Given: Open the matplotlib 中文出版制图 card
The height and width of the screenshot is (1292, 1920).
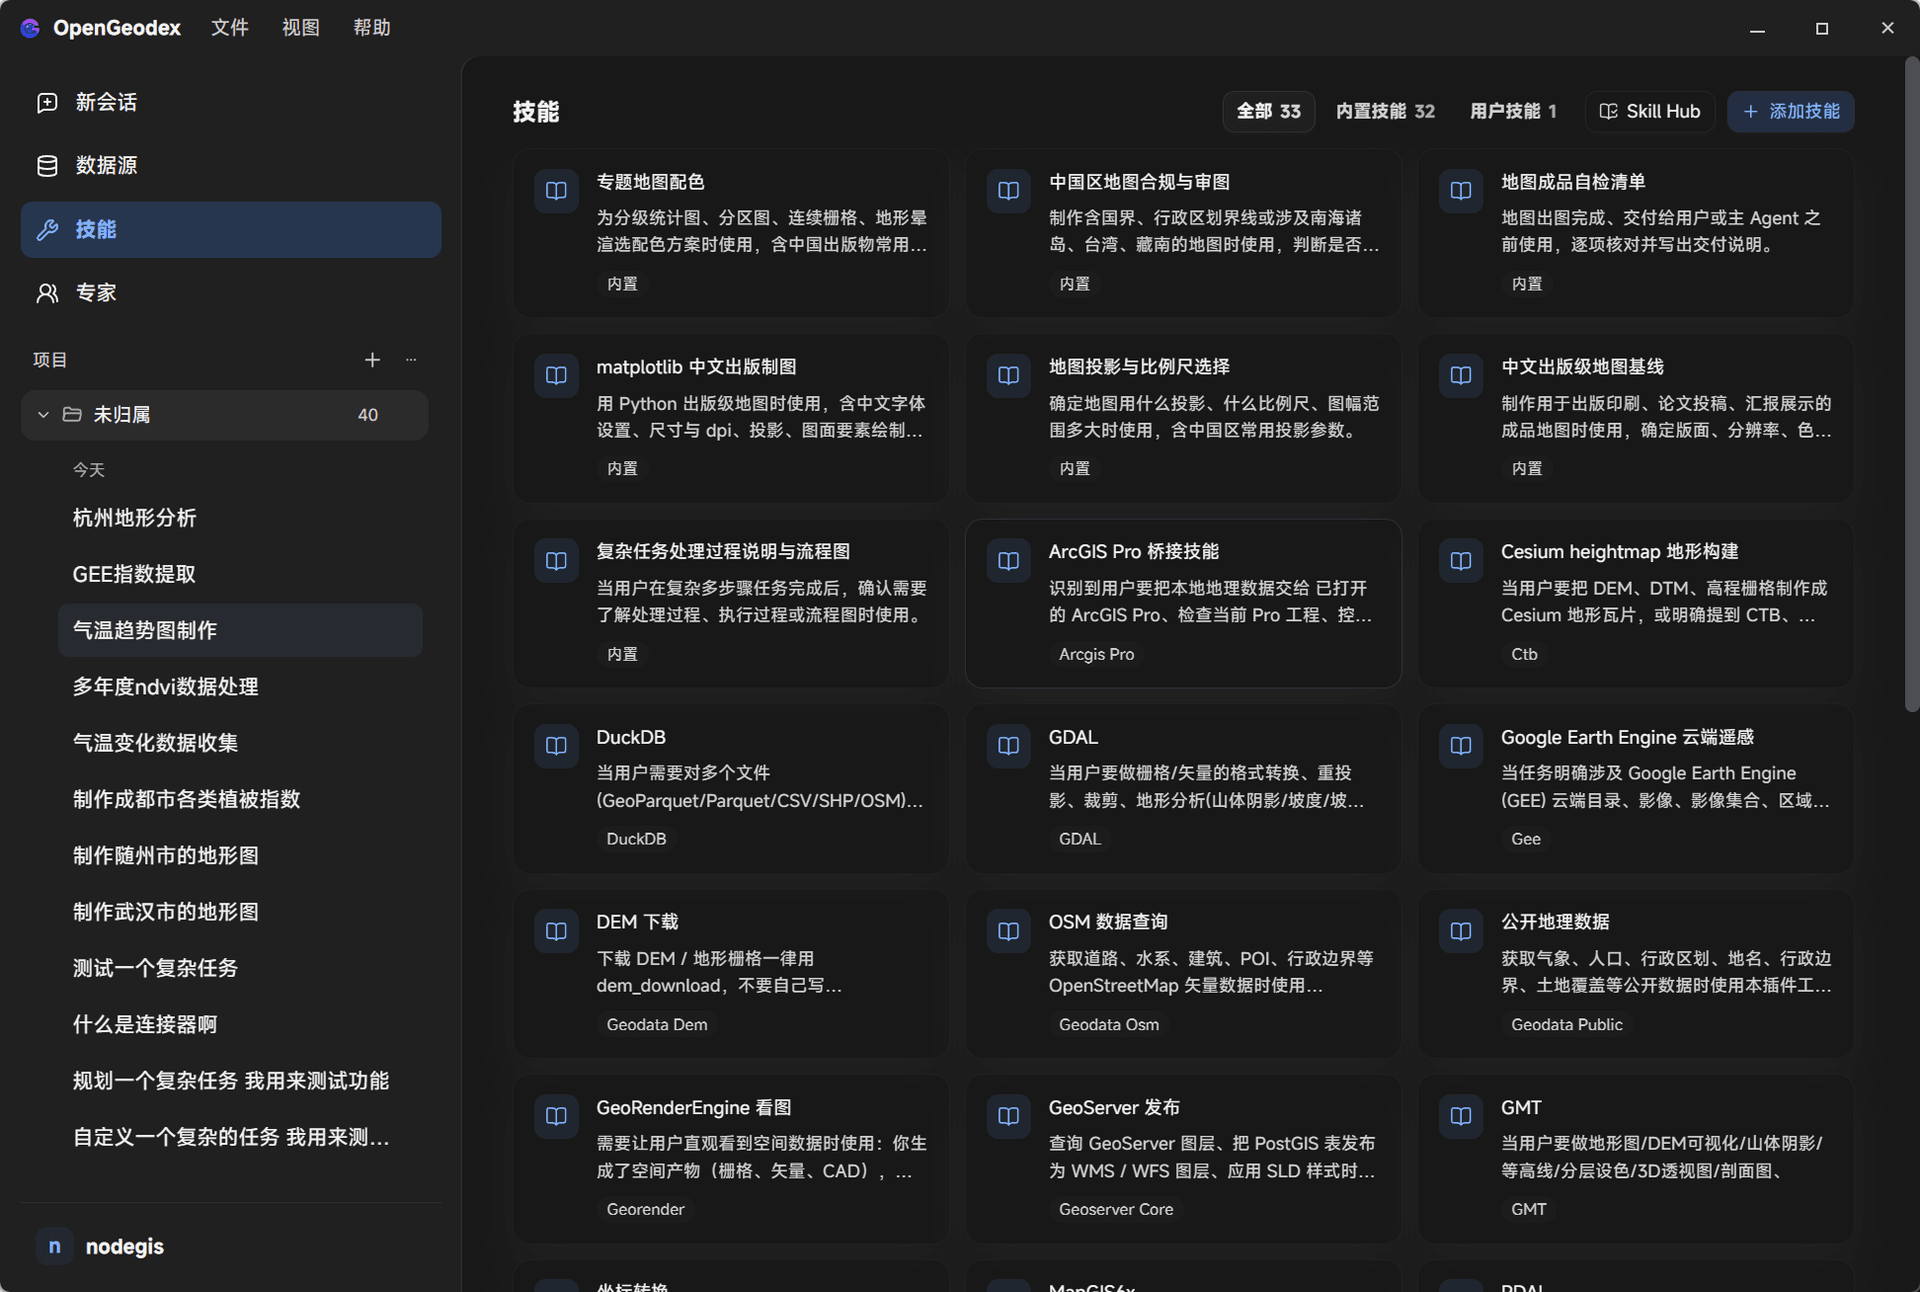Looking at the screenshot, I should click(731, 418).
